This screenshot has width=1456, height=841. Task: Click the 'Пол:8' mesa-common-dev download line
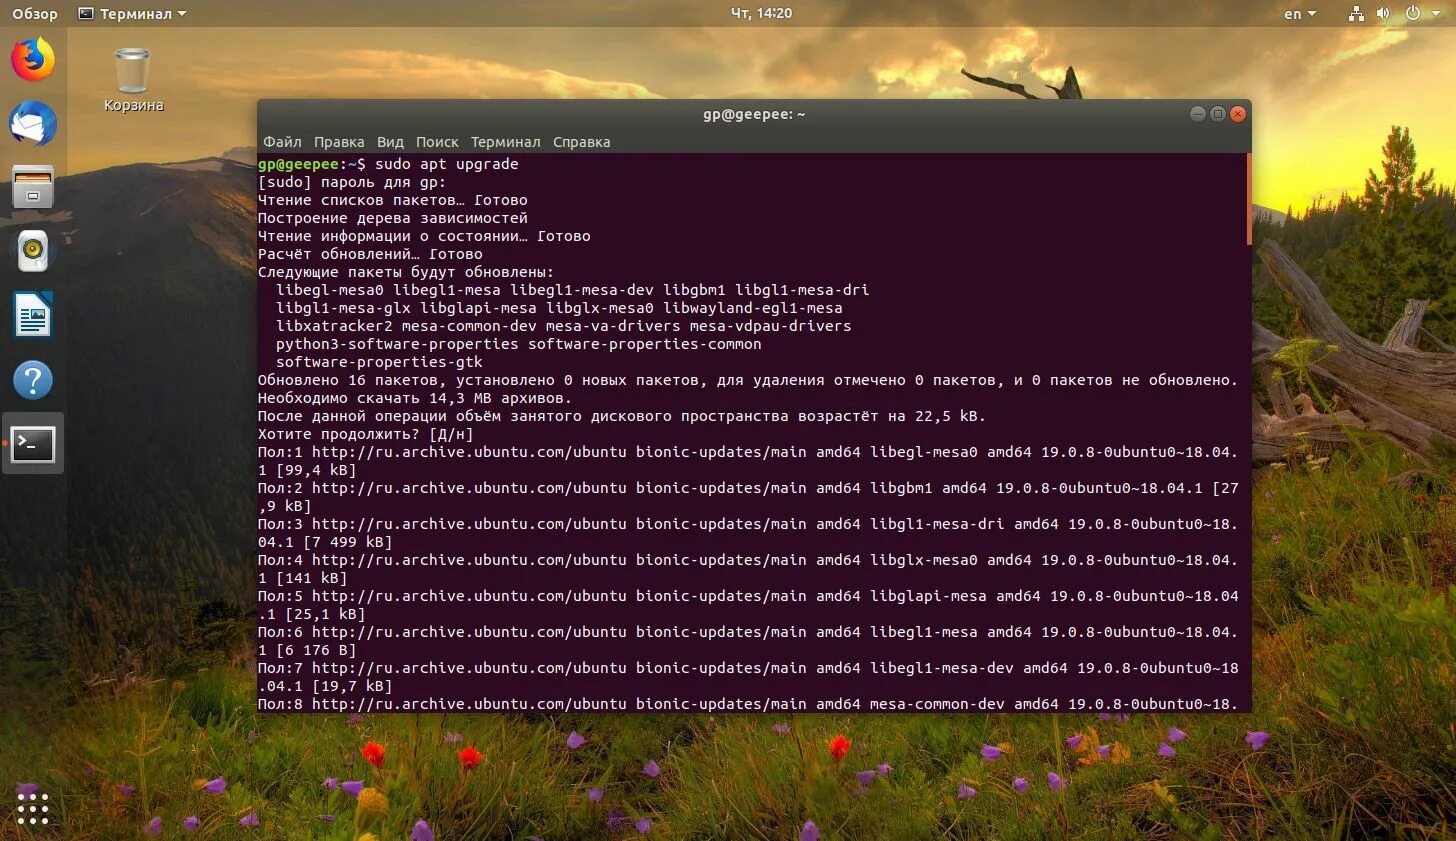pyautogui.click(x=748, y=704)
